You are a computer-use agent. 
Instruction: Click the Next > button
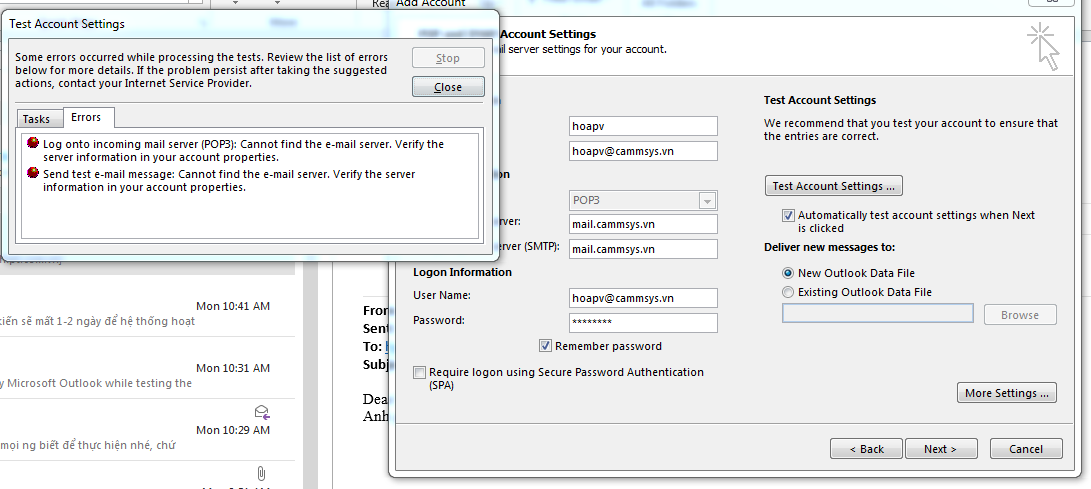pos(941,449)
